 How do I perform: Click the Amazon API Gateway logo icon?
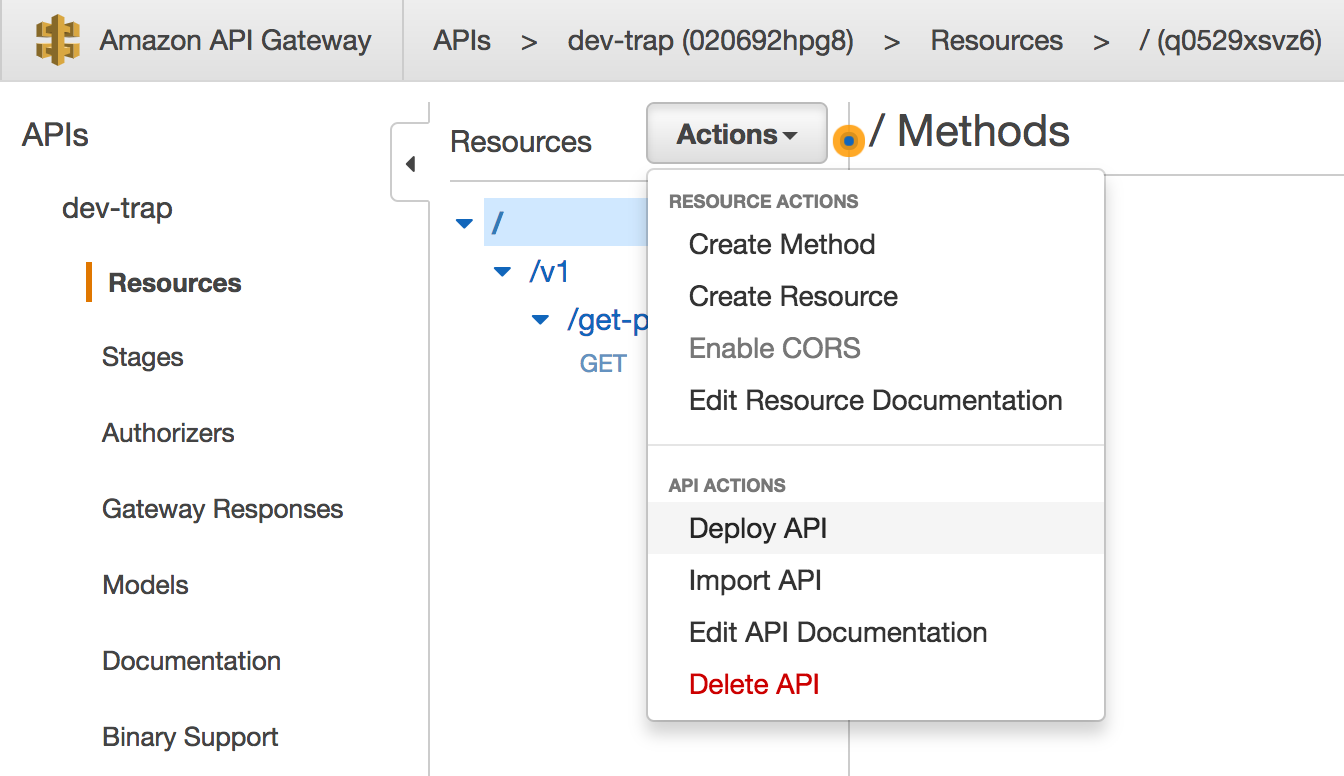click(x=58, y=40)
